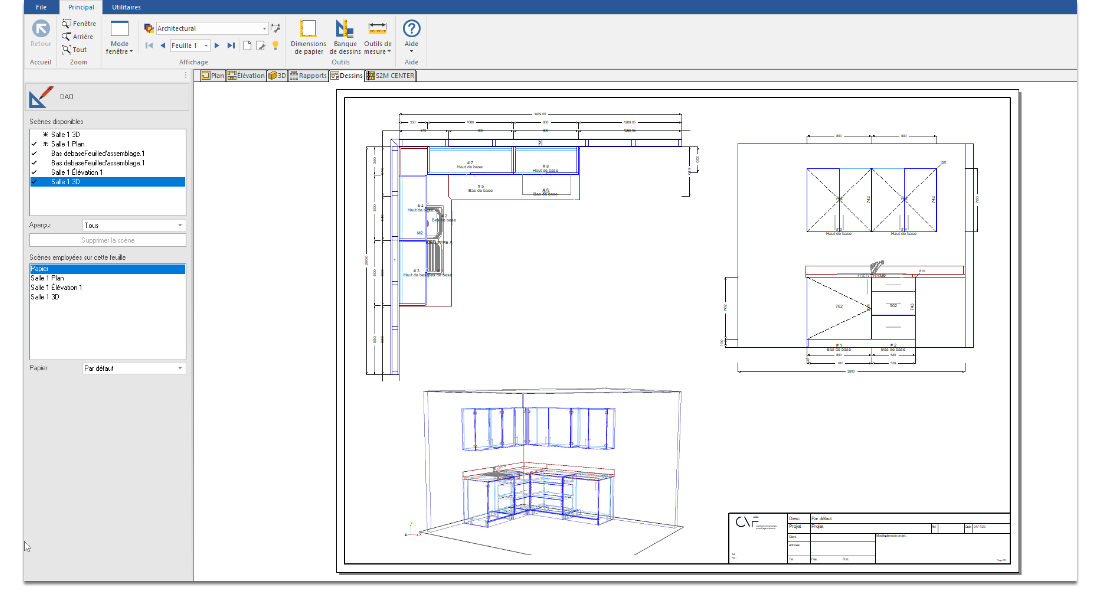Open the Architectural style combo box

coord(212,28)
